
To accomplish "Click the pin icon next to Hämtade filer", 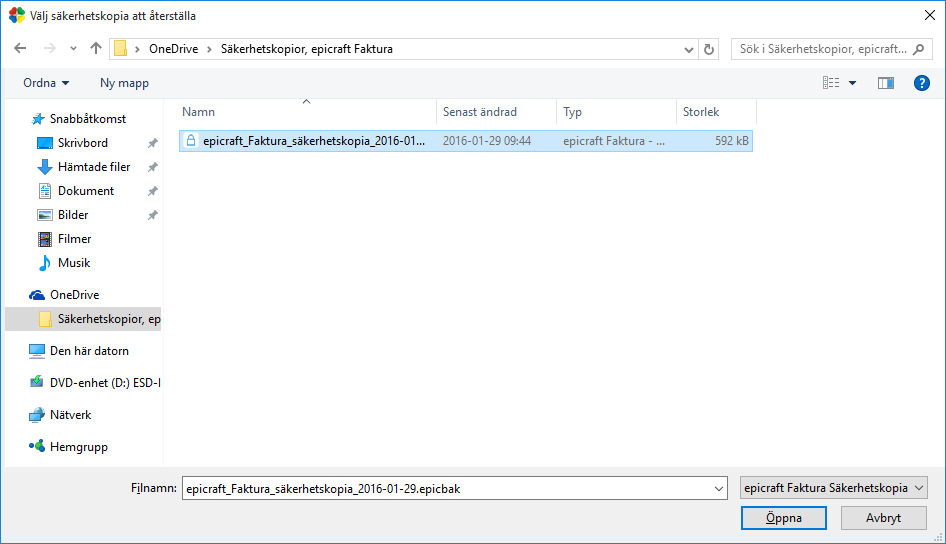I will tap(153, 167).
